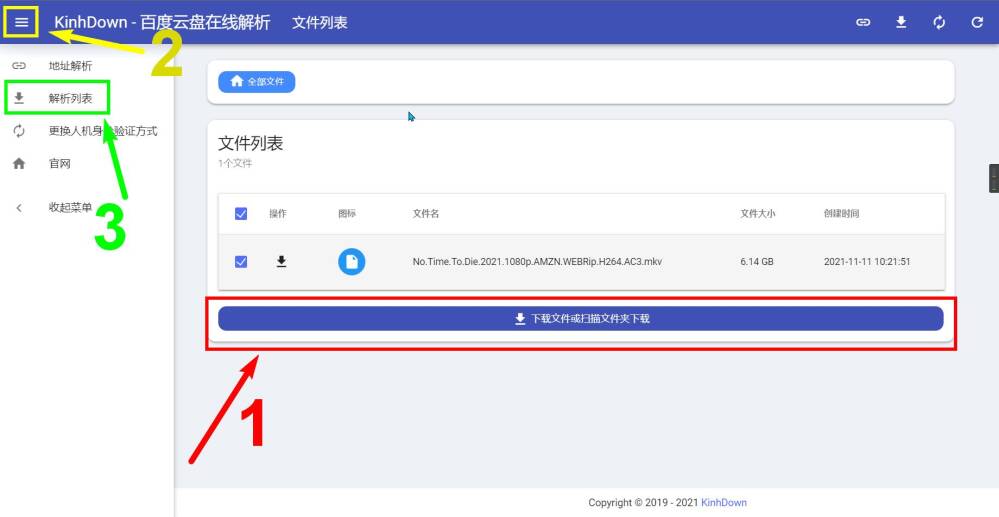Click the 全部文件 breadcrumb button
This screenshot has width=999, height=517.
tap(256, 82)
